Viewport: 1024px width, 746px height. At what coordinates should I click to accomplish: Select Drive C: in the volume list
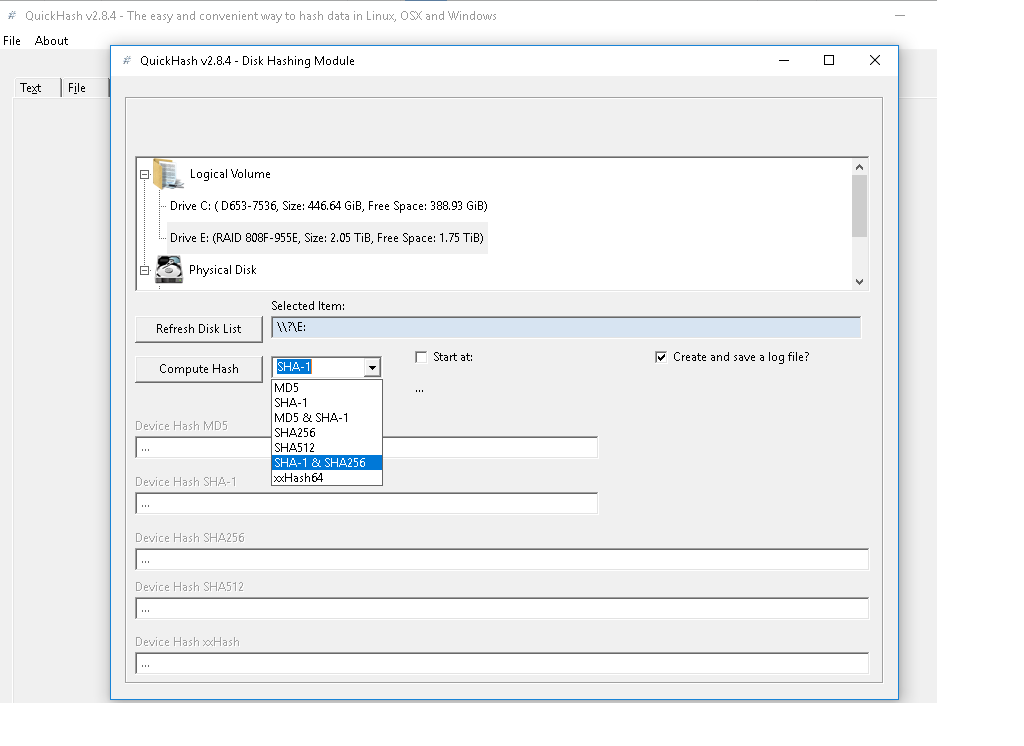(x=328, y=206)
